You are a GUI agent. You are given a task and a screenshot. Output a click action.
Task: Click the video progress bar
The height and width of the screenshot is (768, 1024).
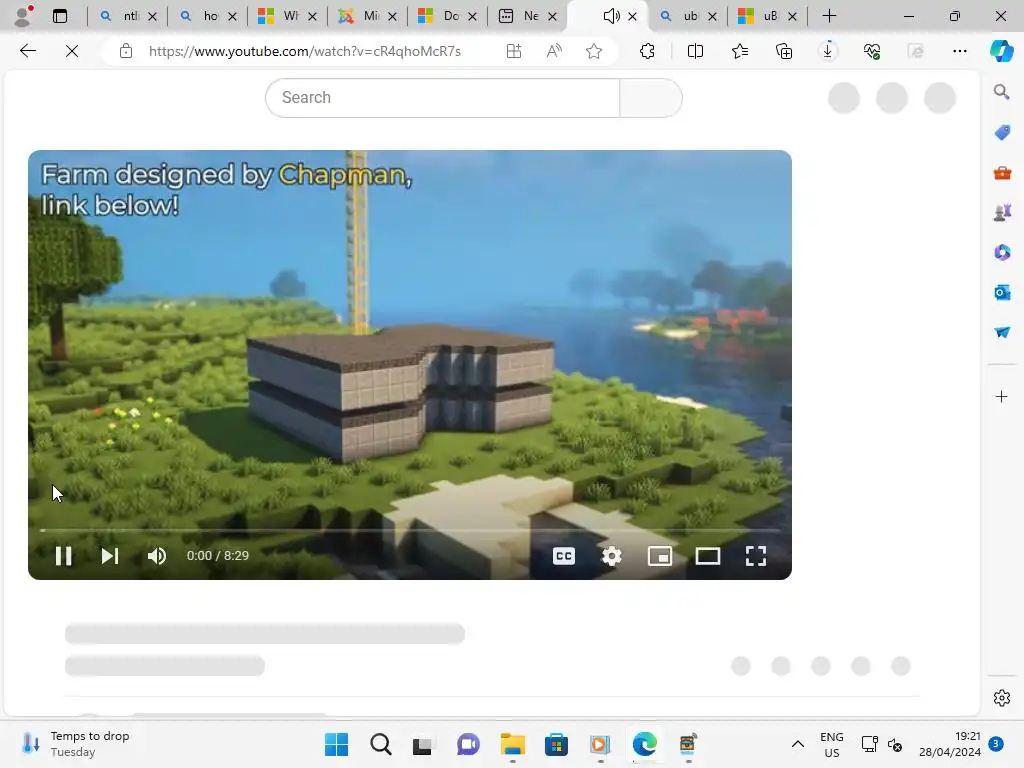409,530
